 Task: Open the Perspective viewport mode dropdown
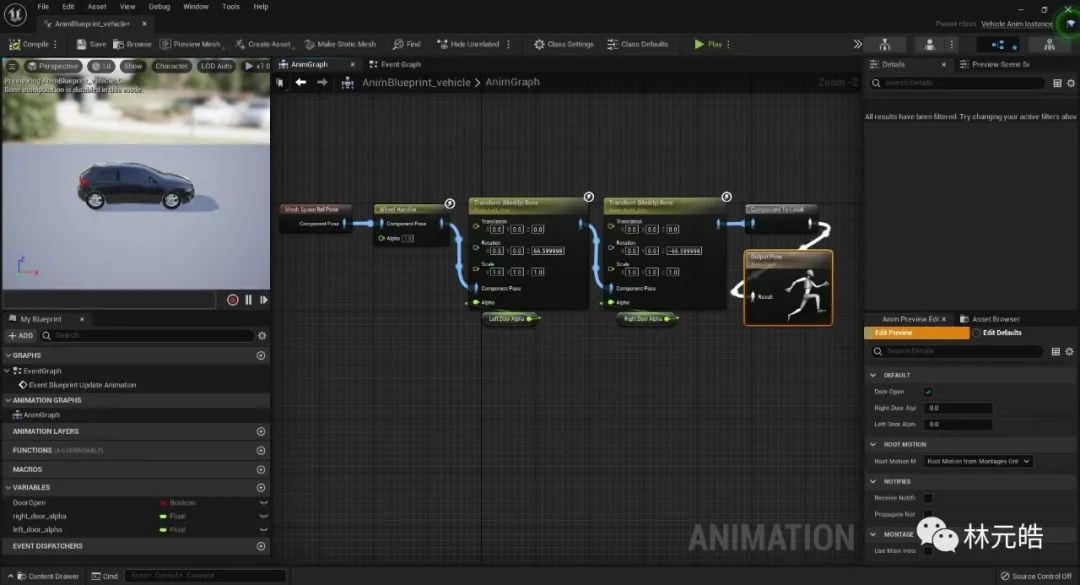click(x=54, y=66)
